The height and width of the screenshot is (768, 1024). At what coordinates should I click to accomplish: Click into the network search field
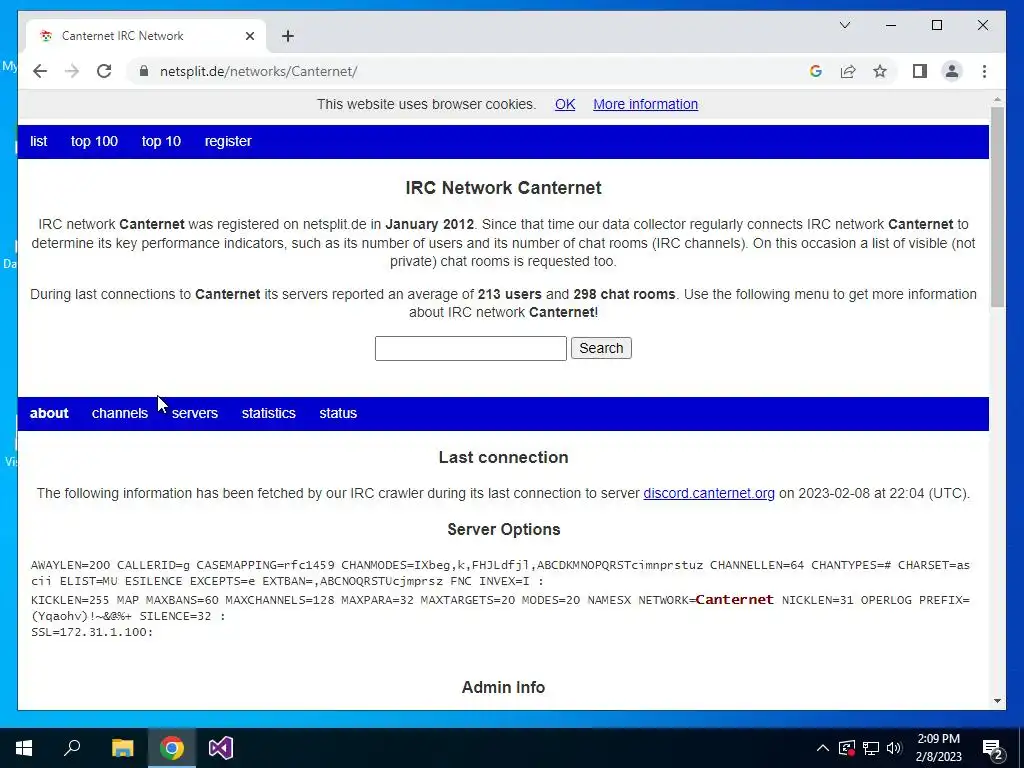point(470,348)
